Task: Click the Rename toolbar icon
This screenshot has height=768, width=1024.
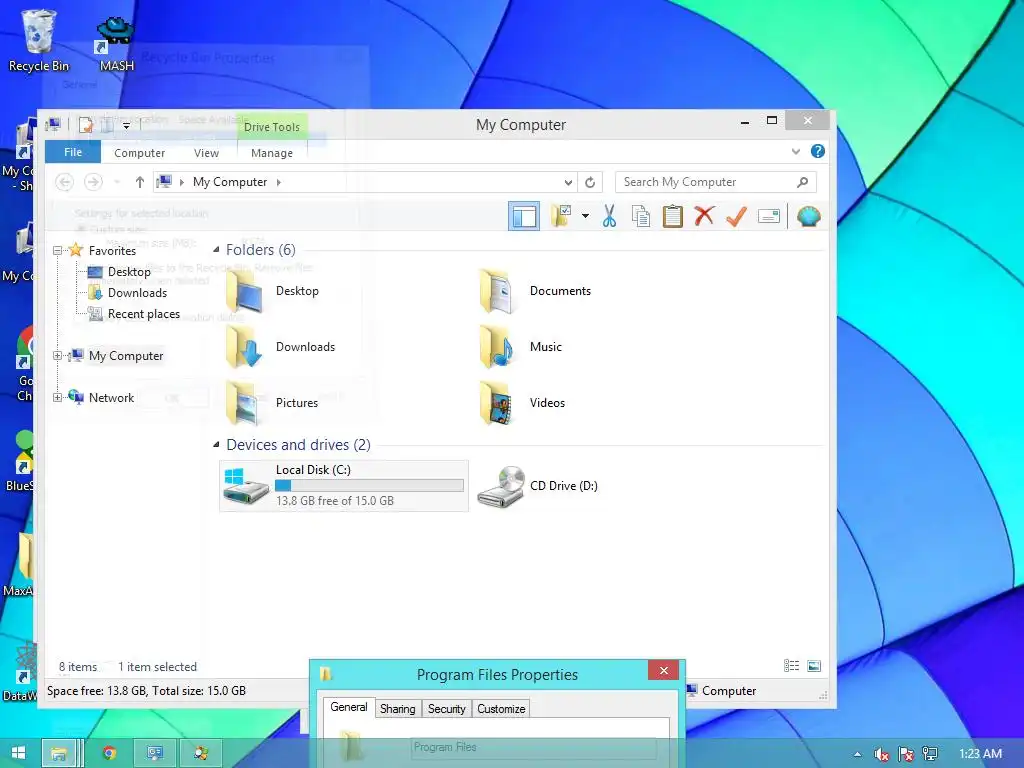Action: tap(769, 216)
